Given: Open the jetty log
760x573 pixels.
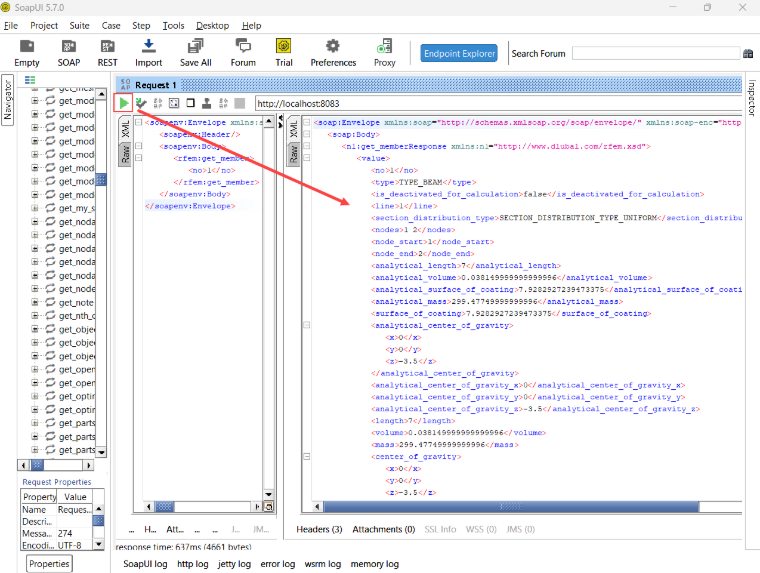Looking at the screenshot, I should (x=234, y=564).
